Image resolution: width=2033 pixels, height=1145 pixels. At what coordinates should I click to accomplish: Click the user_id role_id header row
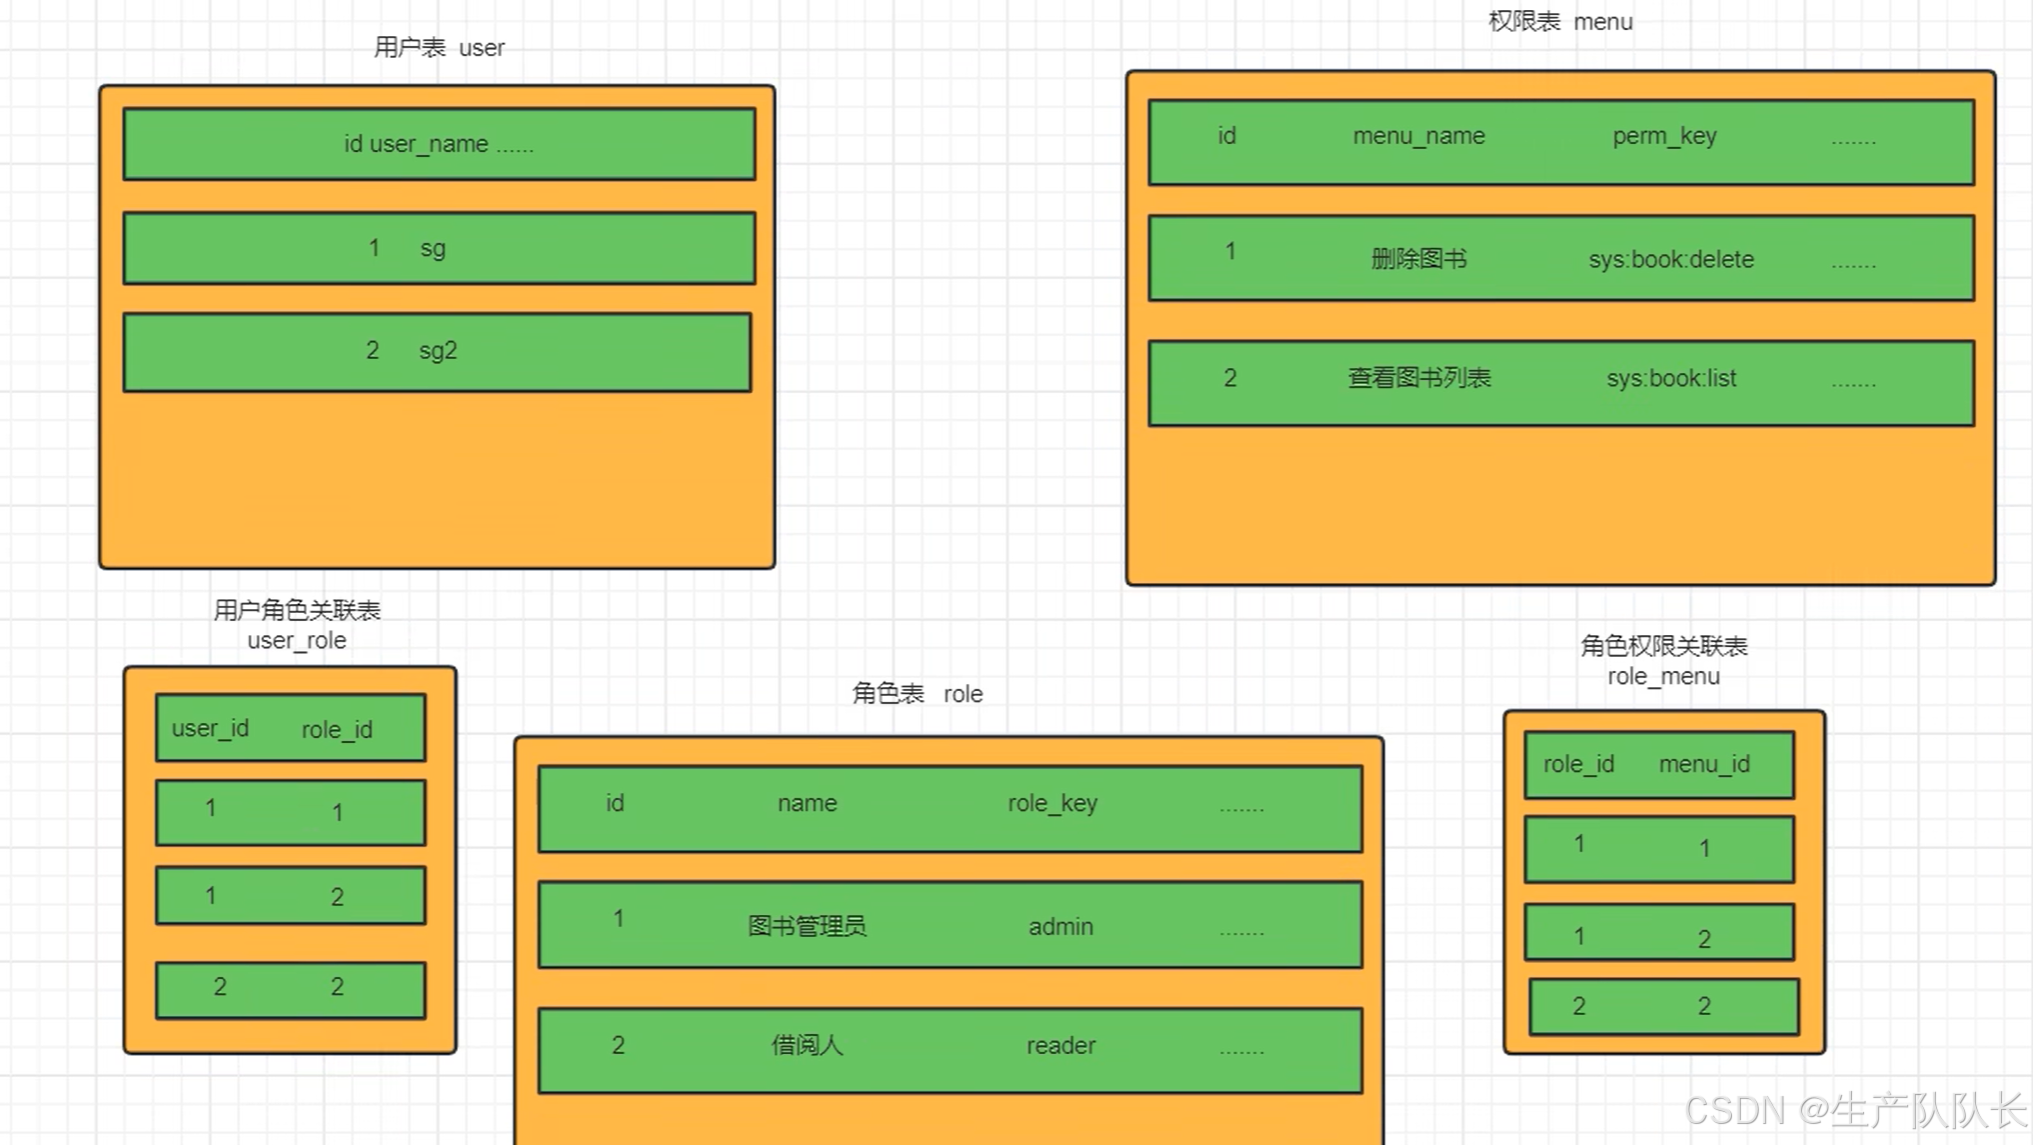click(288, 728)
